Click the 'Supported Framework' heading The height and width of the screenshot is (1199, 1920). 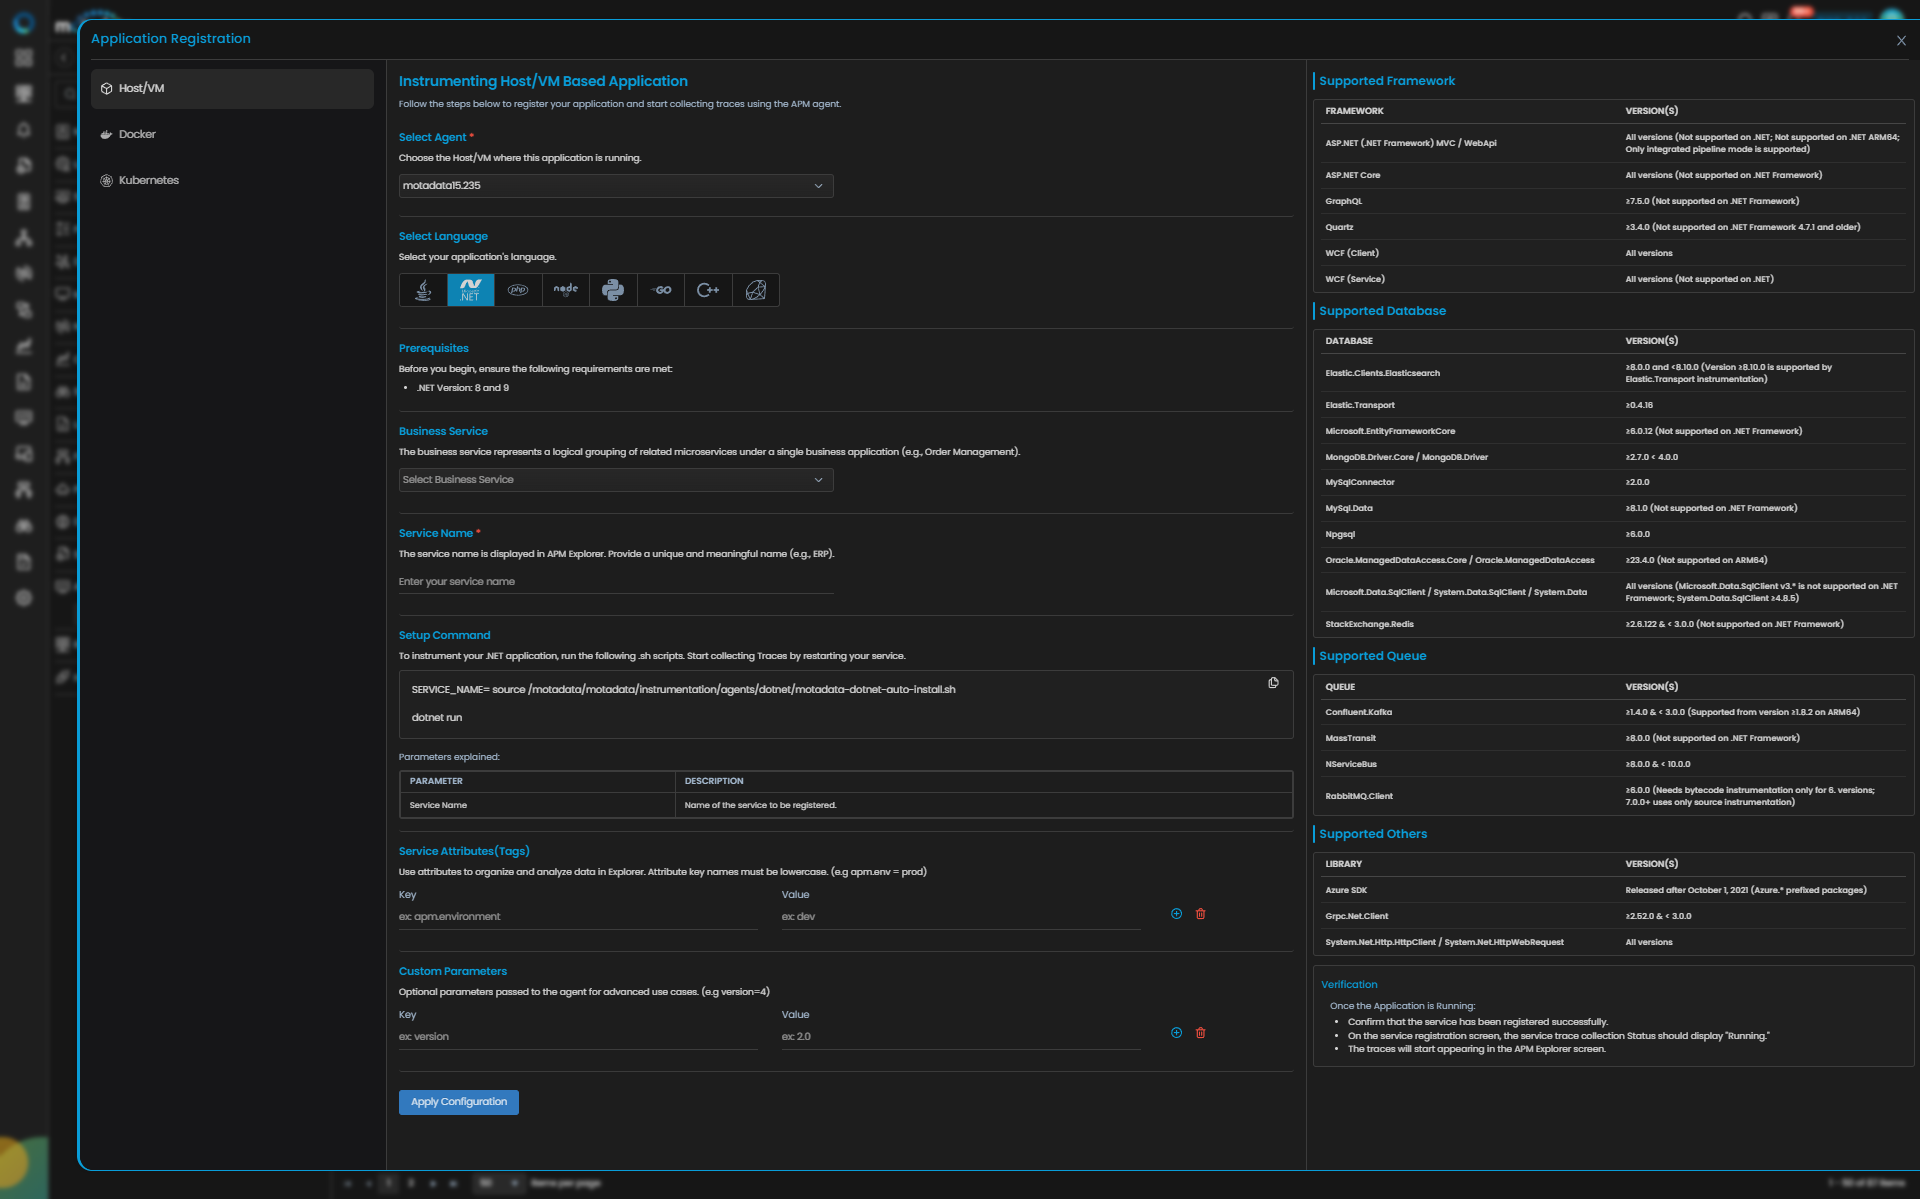point(1387,81)
